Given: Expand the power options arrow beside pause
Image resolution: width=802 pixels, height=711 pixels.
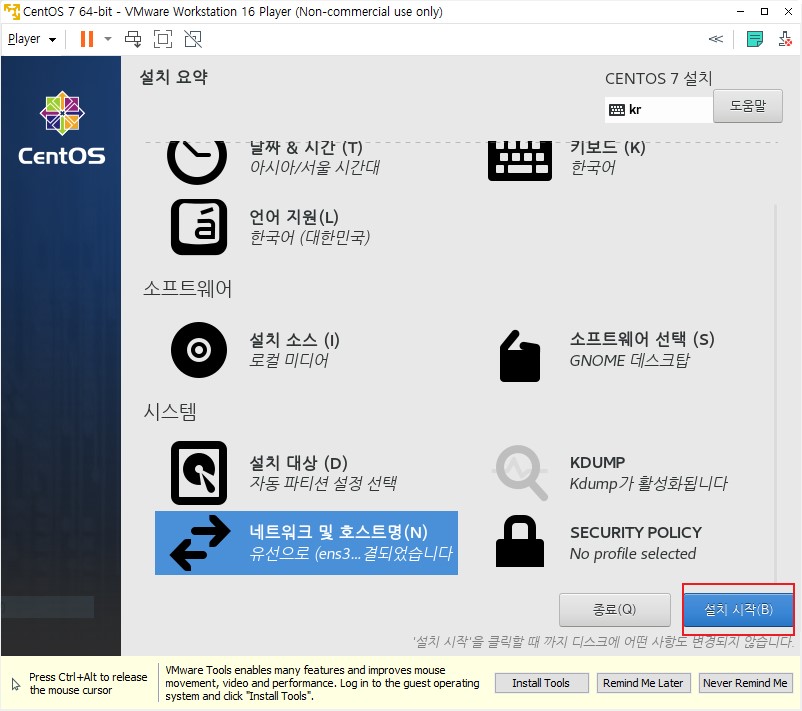Looking at the screenshot, I should pos(107,39).
